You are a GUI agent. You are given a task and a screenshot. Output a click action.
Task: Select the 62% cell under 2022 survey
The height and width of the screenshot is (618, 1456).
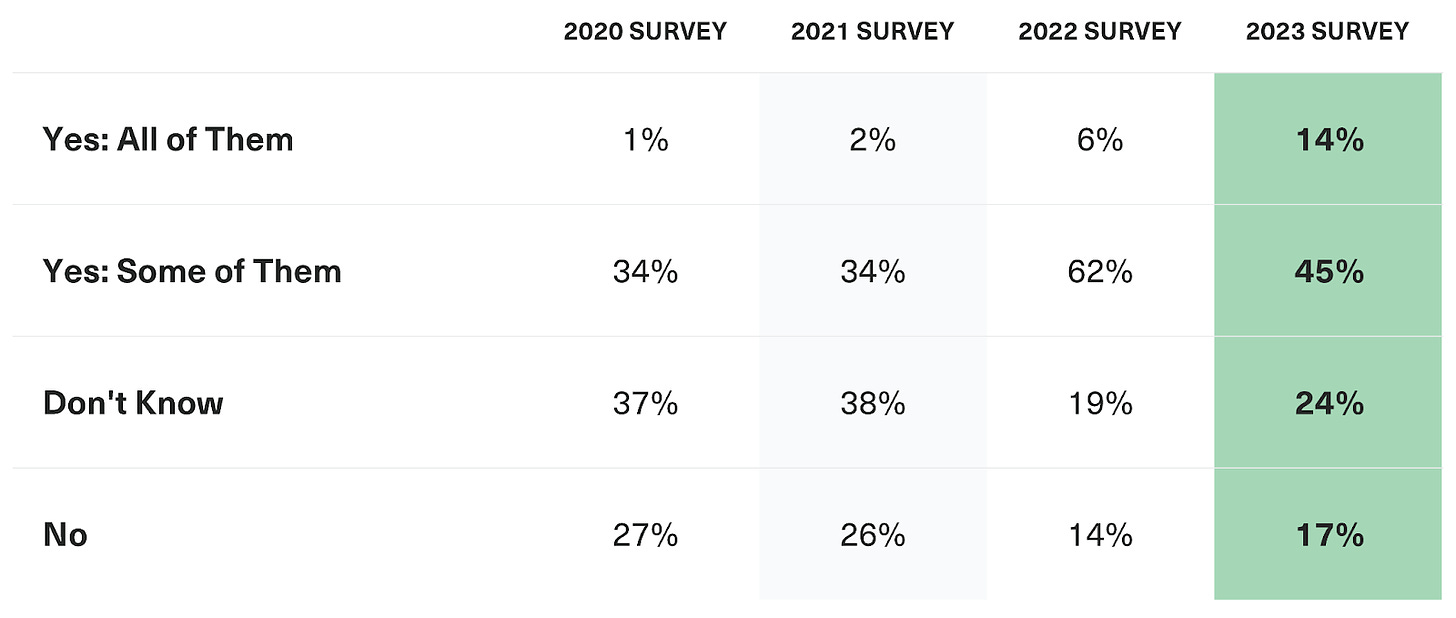tap(1100, 271)
